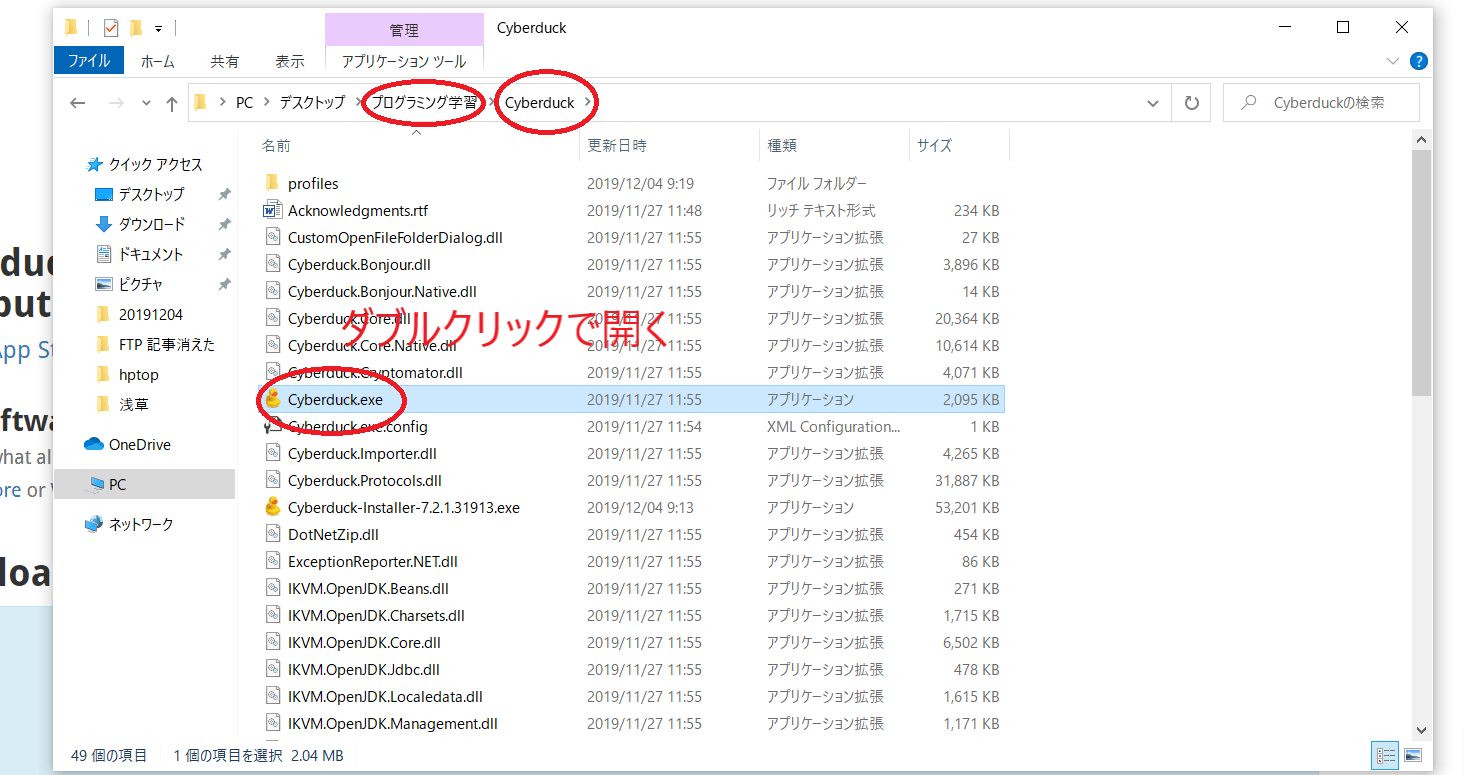This screenshot has width=1464, height=775.
Task: Click the CustomOpenFileFolderDialog.dll file icon
Action: (273, 237)
